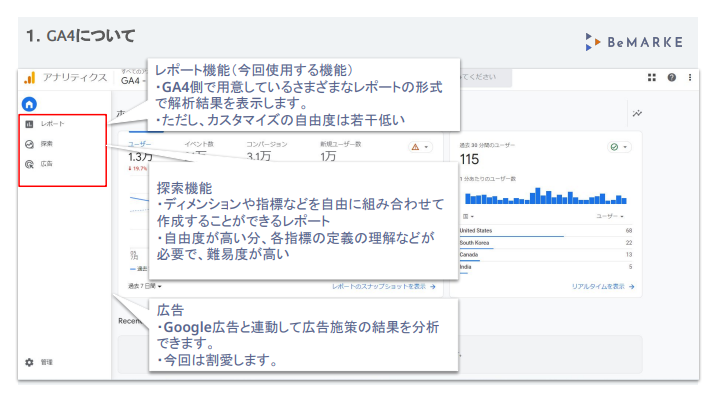Click the South Korea row in realtime list
Image resolution: width=716 pixels, height=402 pixels.
546,243
